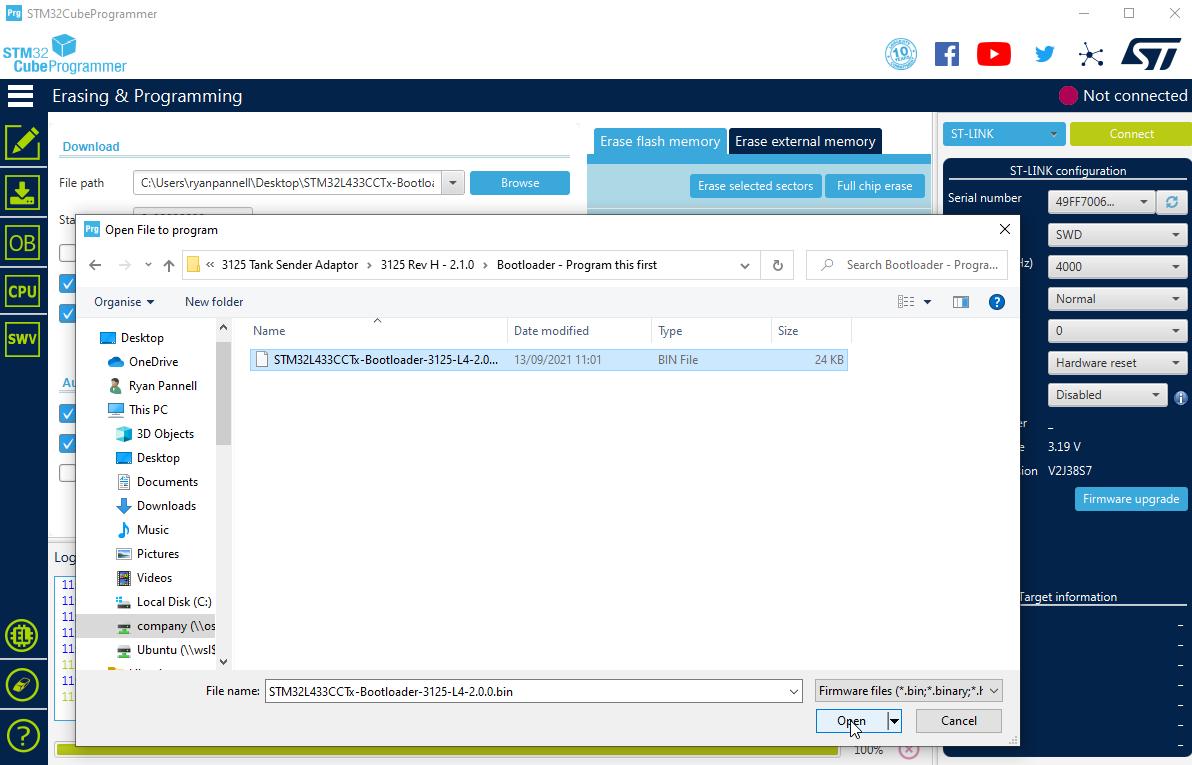Open the YouTube icon link

click(994, 54)
